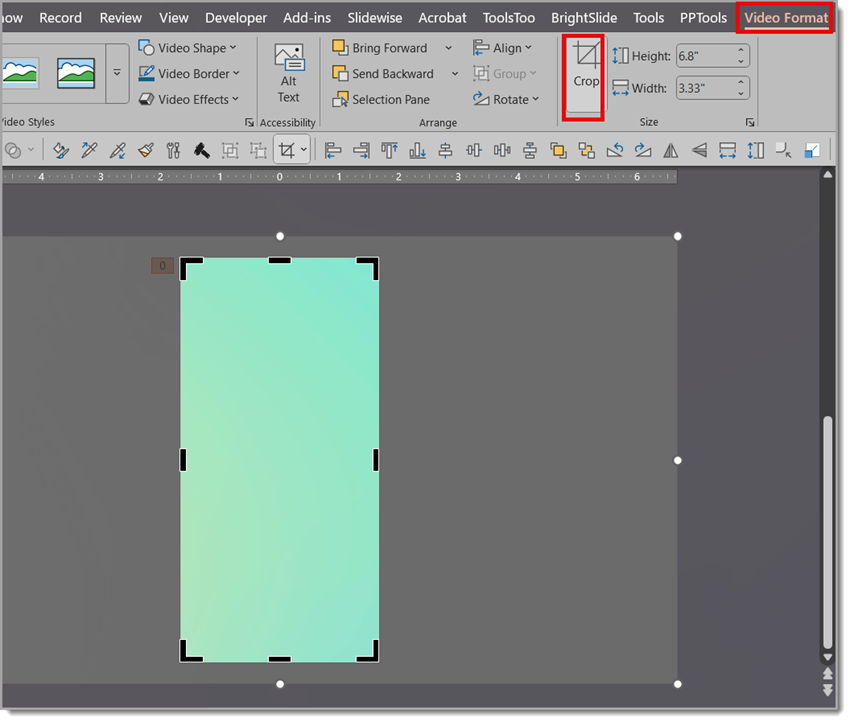Expand the Video Effects menu
850x722 pixels.
188,100
